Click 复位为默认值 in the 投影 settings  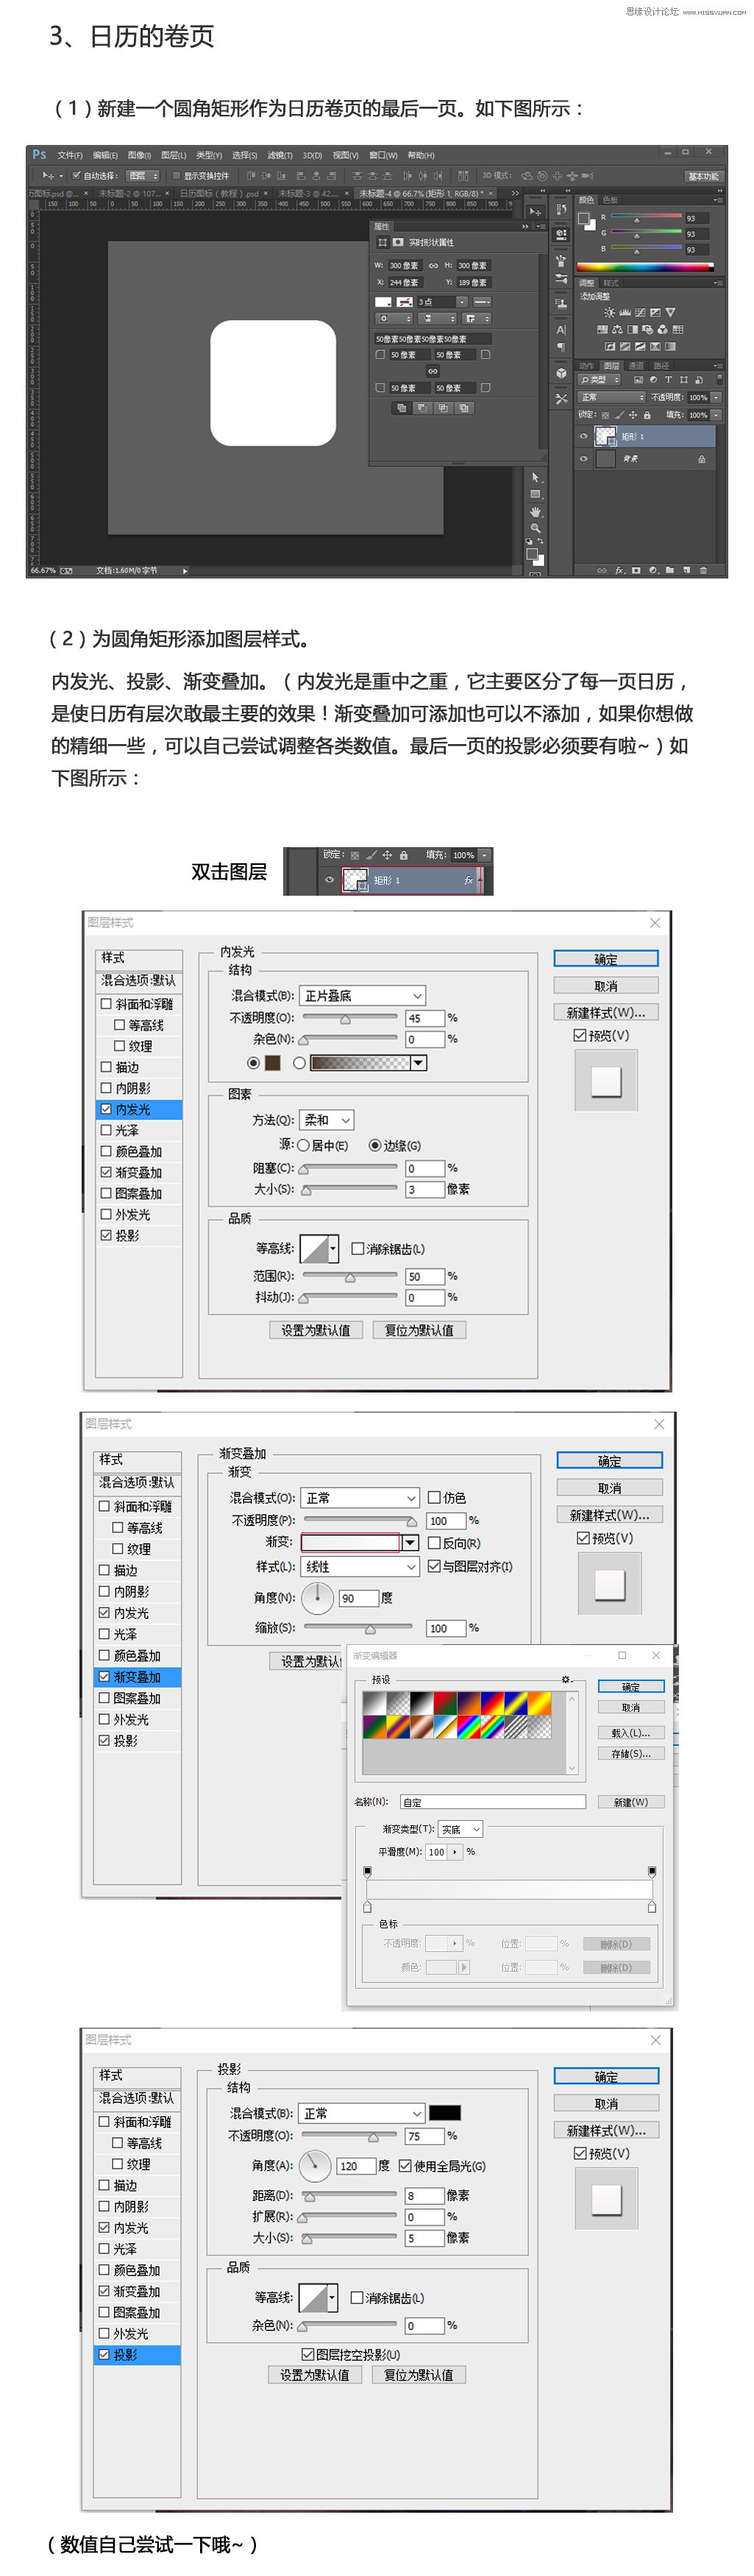[x=419, y=2375]
